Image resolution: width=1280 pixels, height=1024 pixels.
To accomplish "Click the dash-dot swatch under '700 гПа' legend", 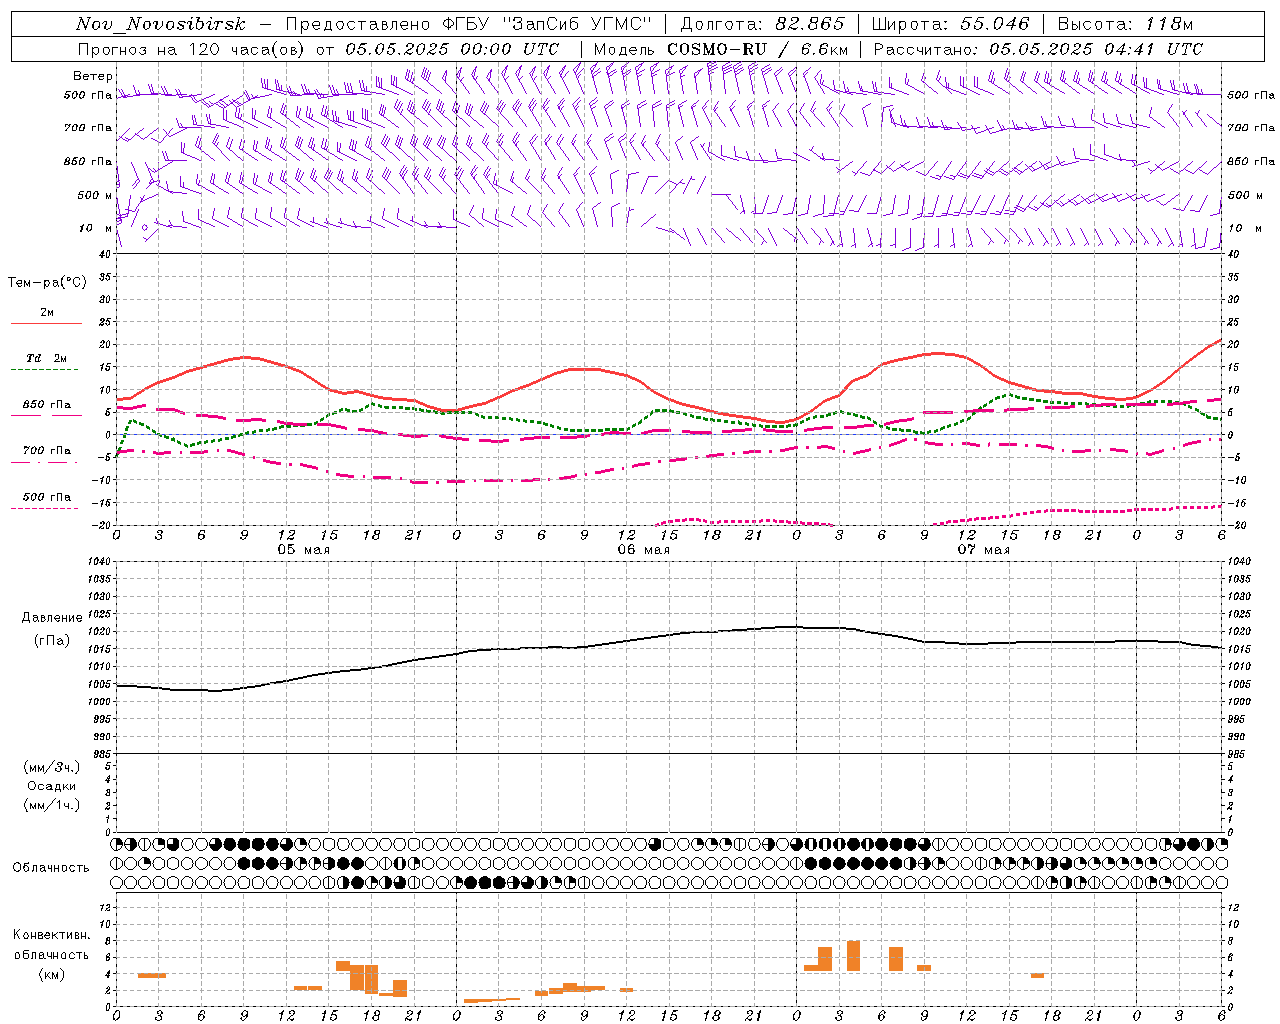I will click(x=46, y=462).
